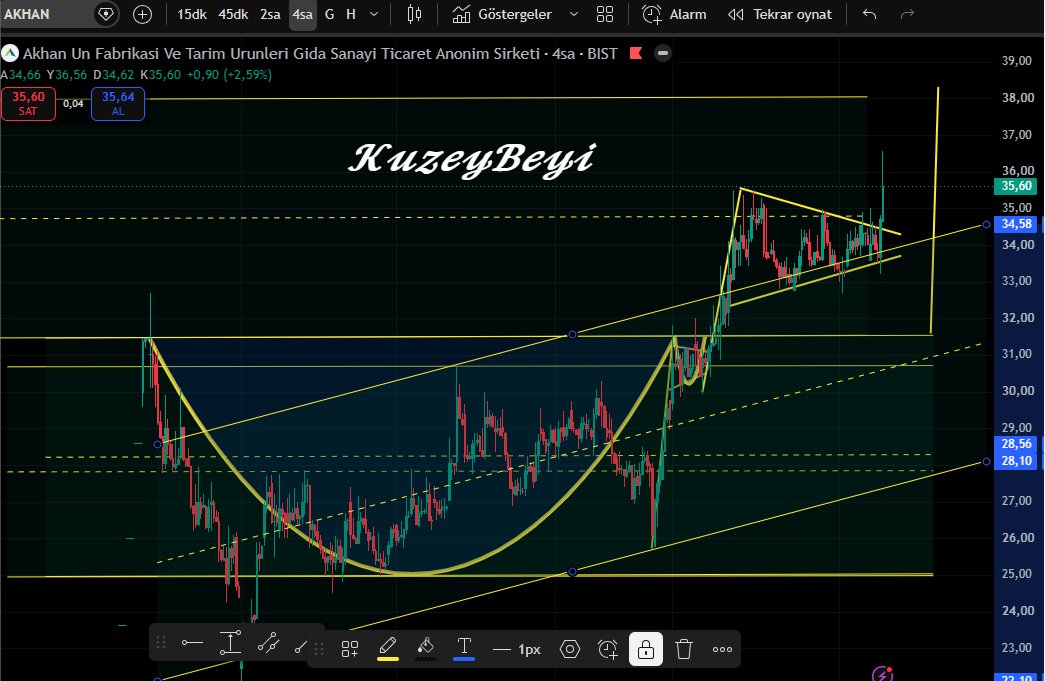The width and height of the screenshot is (1045, 681).
Task: Open the layout templates grid
Action: [604, 14]
